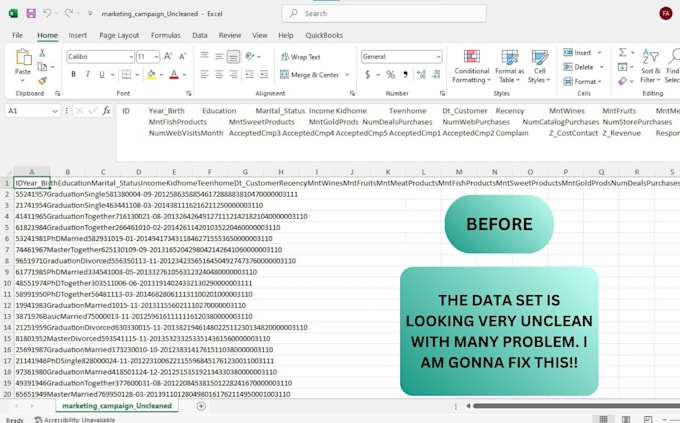Open Font group dialog launcher

tap(189, 93)
